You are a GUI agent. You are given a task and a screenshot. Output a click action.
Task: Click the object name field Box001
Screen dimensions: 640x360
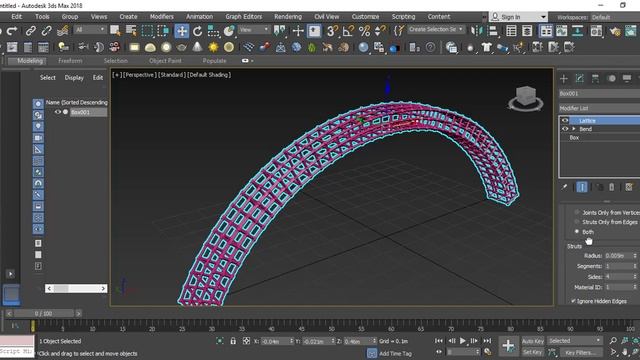coord(599,93)
